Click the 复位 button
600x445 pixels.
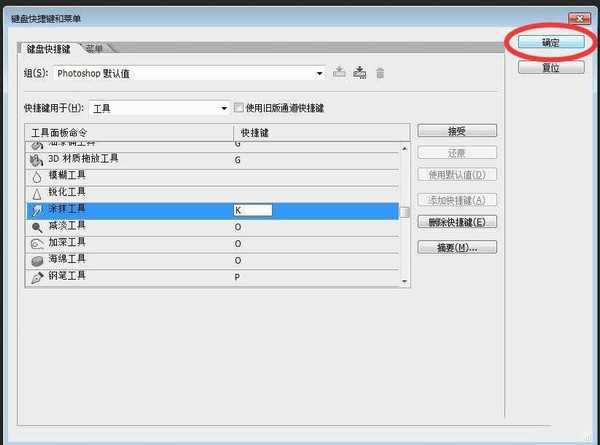coord(551,68)
